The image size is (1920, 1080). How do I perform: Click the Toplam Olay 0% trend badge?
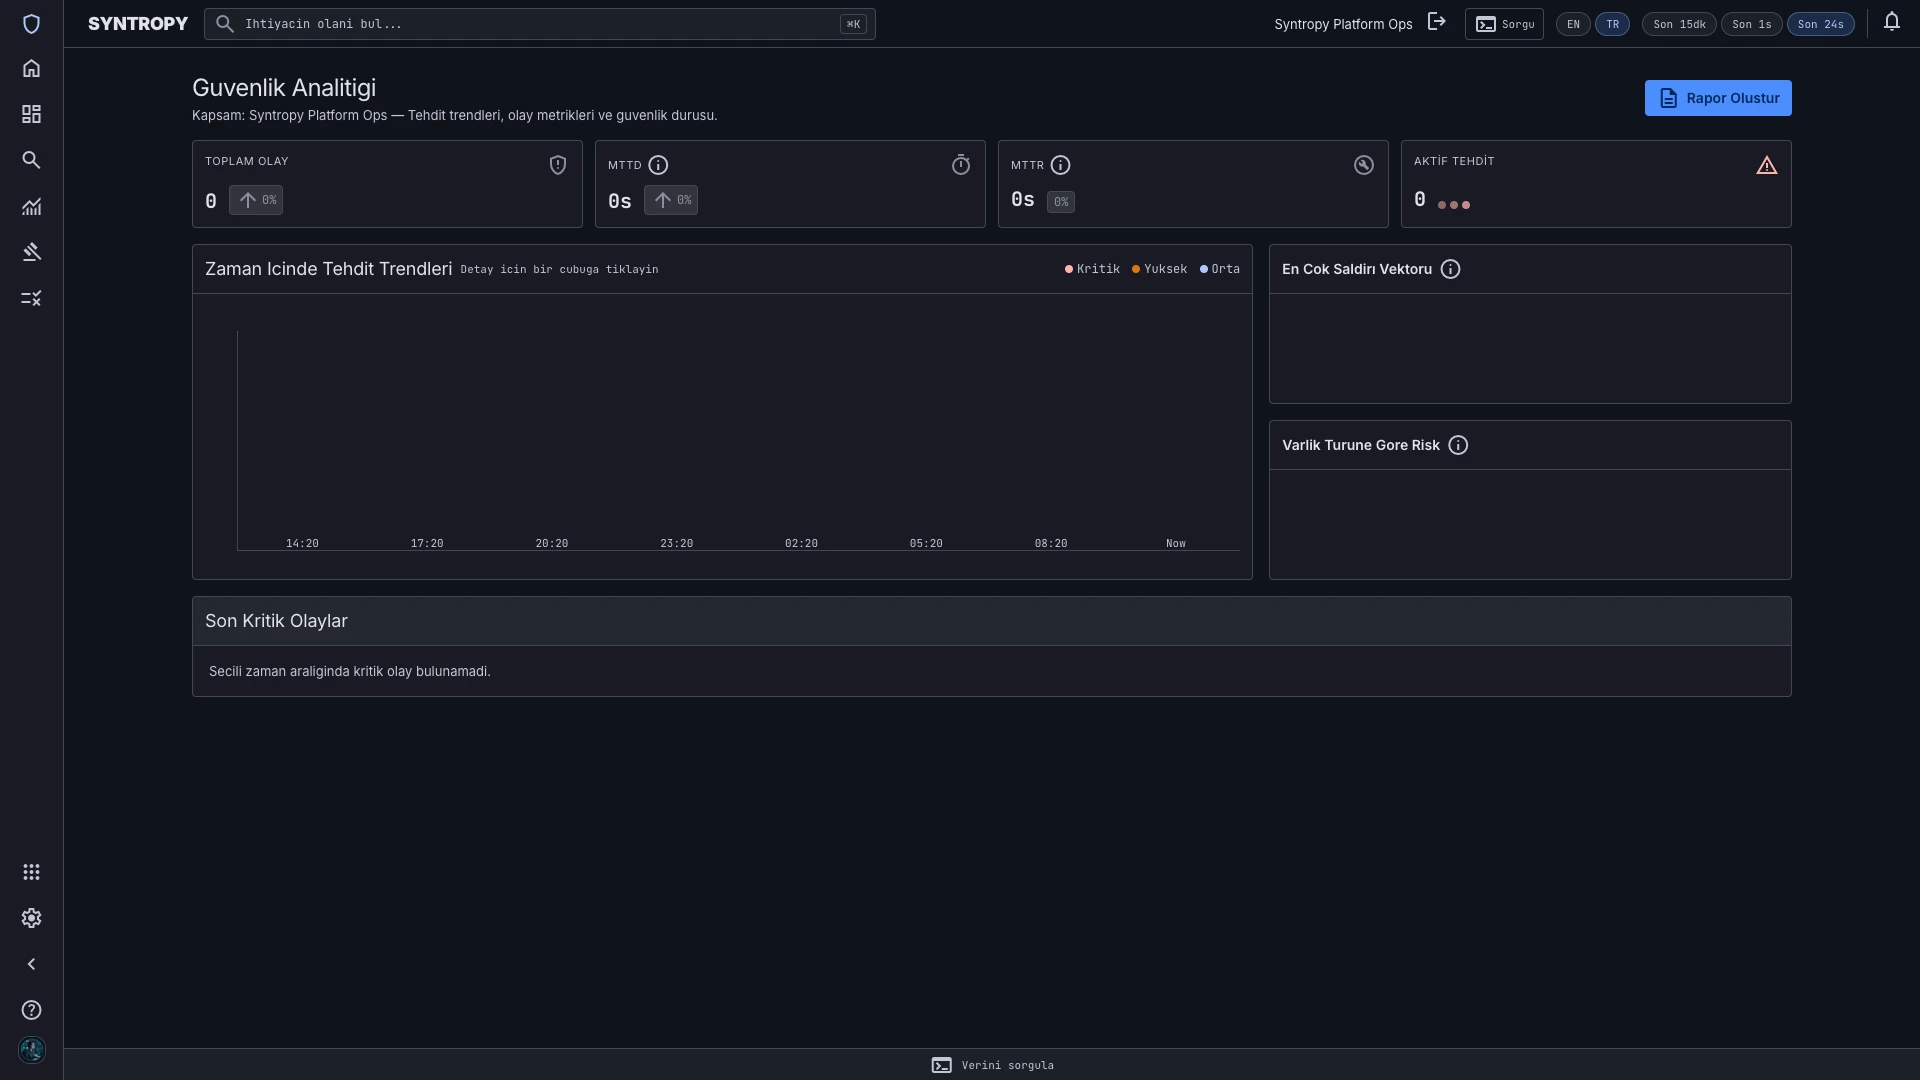point(256,200)
